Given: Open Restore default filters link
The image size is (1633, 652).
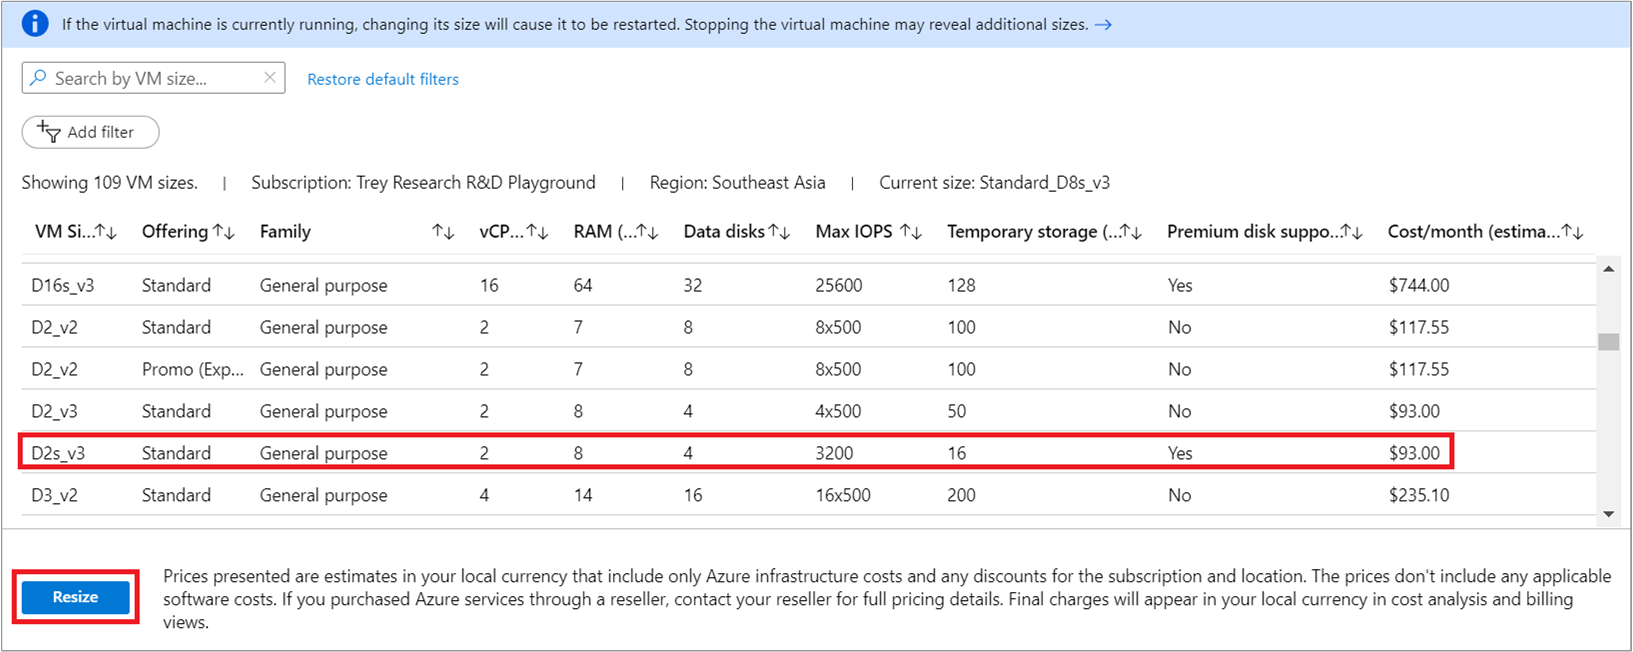Looking at the screenshot, I should tap(383, 79).
